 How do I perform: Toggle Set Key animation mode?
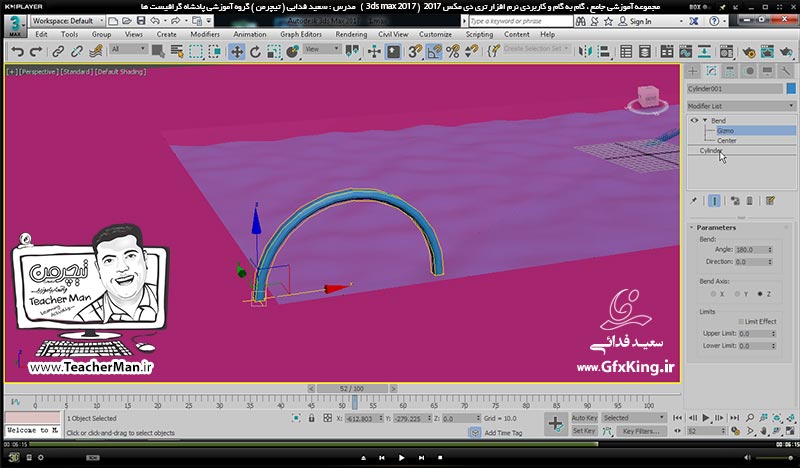[x=584, y=431]
